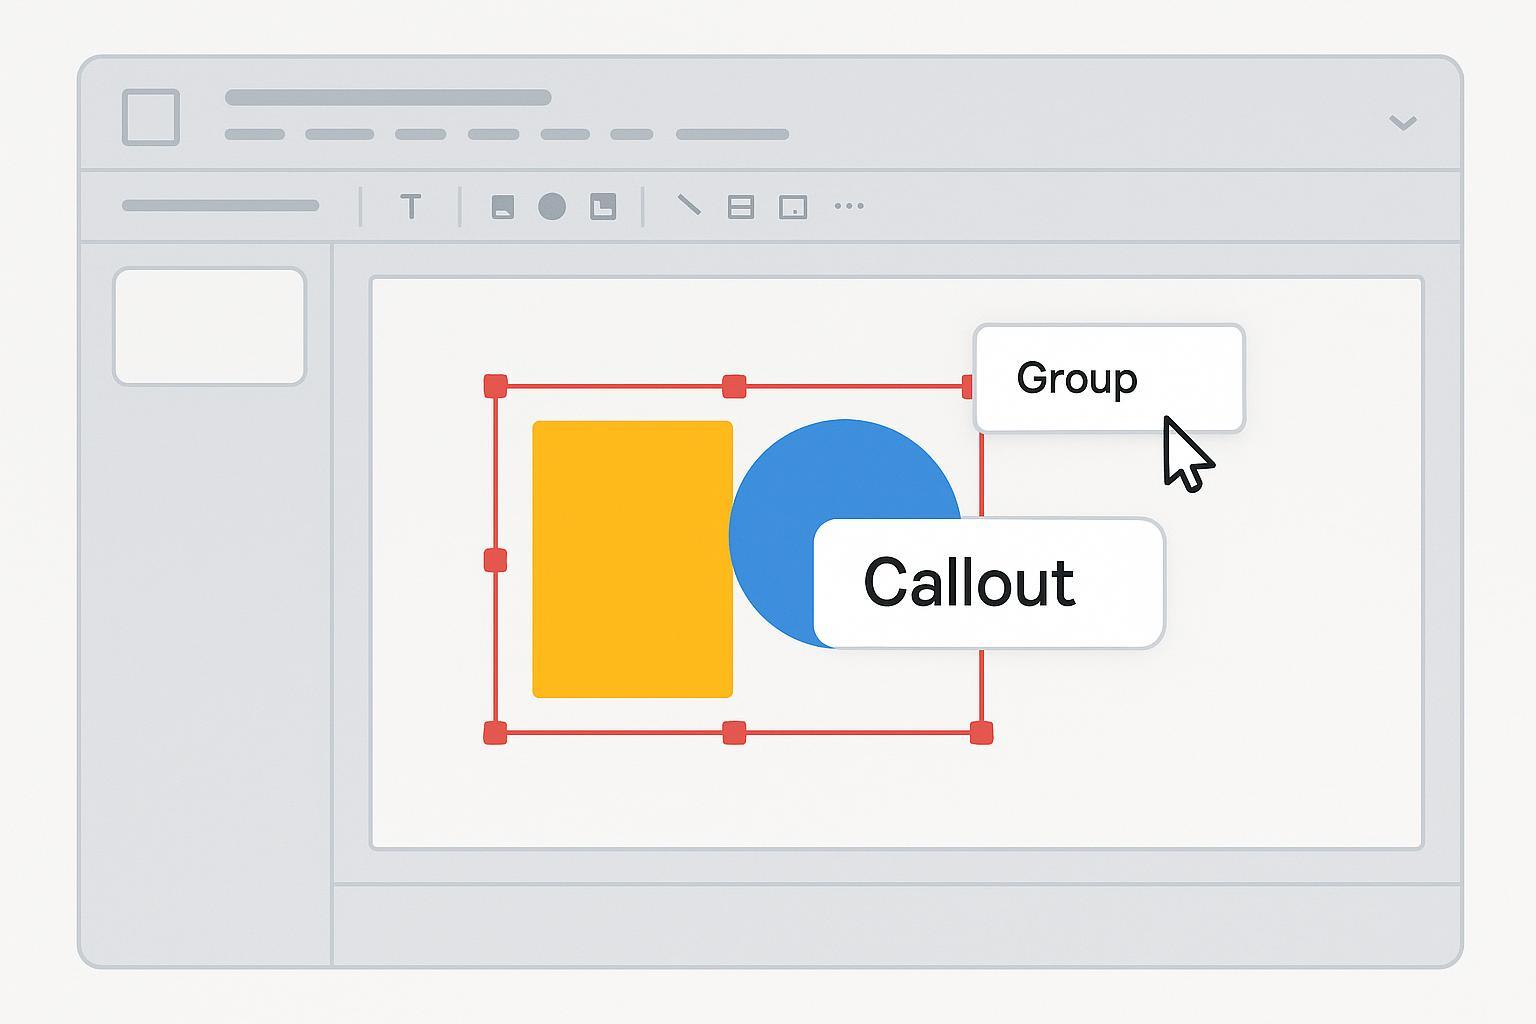Screen dimensions: 1536x1024
Task: Click the yellow rectangle shape
Action: coord(632,559)
